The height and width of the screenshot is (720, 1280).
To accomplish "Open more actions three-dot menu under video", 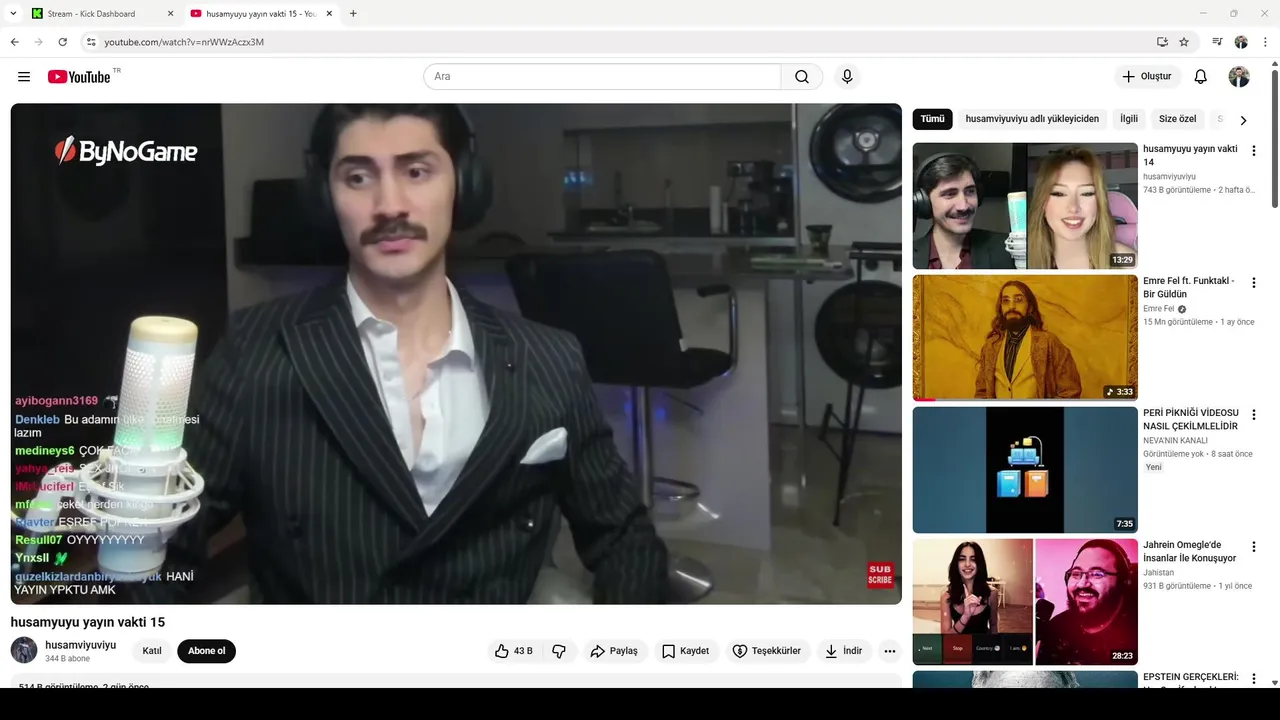I will pyautogui.click(x=890, y=651).
